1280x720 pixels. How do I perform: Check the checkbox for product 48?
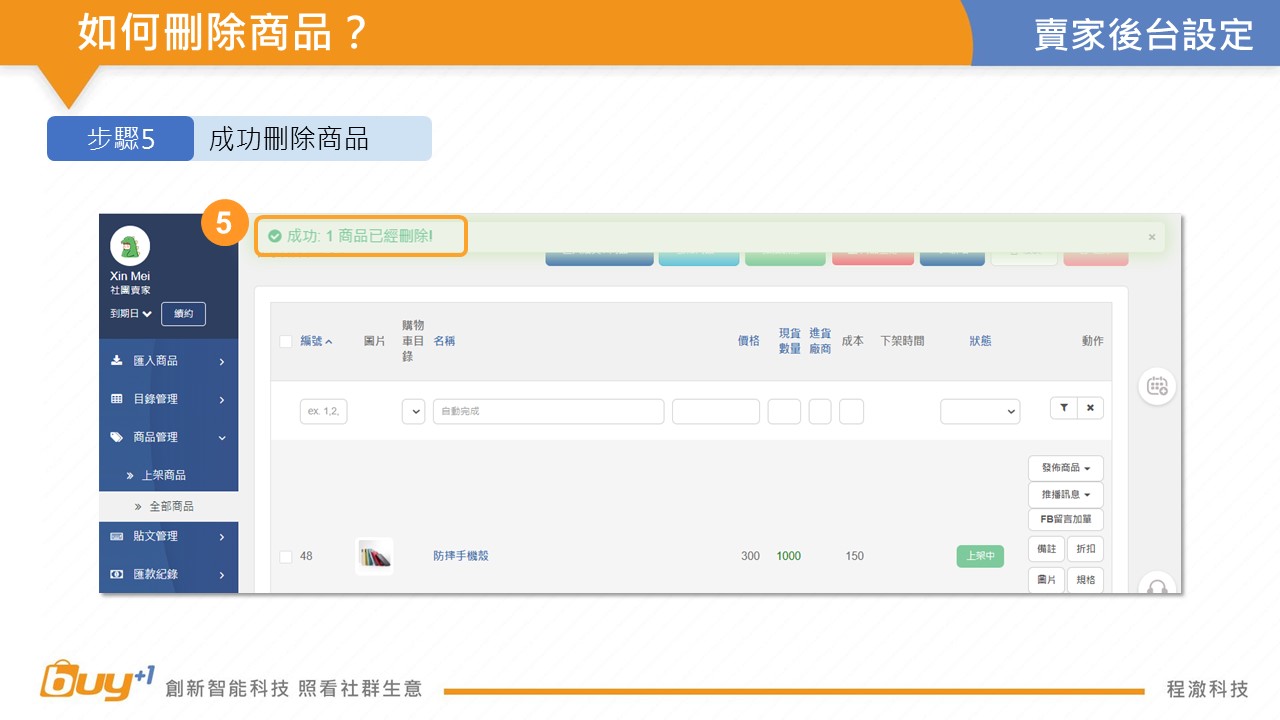(x=286, y=557)
